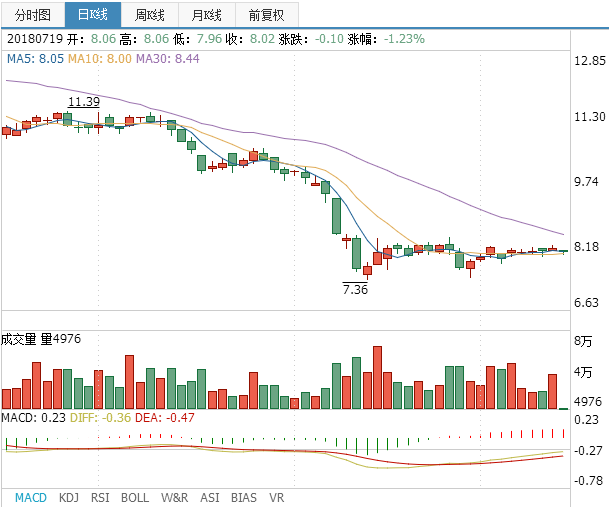Select the 日K线 tab
The width and height of the screenshot is (609, 507).
[x=93, y=15]
